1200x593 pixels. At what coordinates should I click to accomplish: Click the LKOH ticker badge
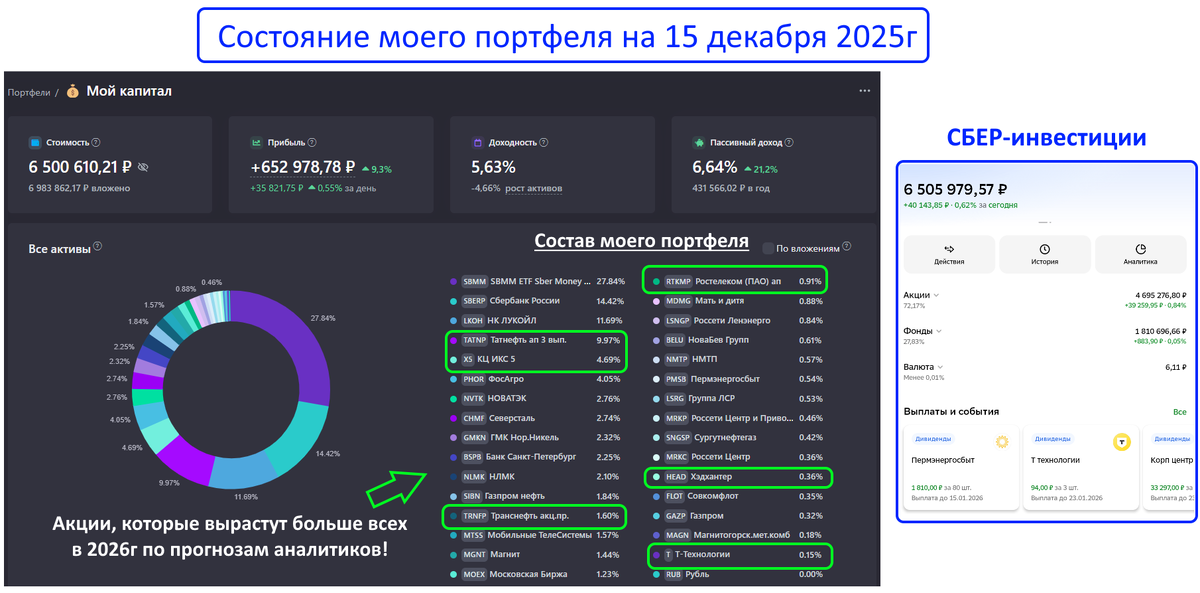[x=474, y=321]
